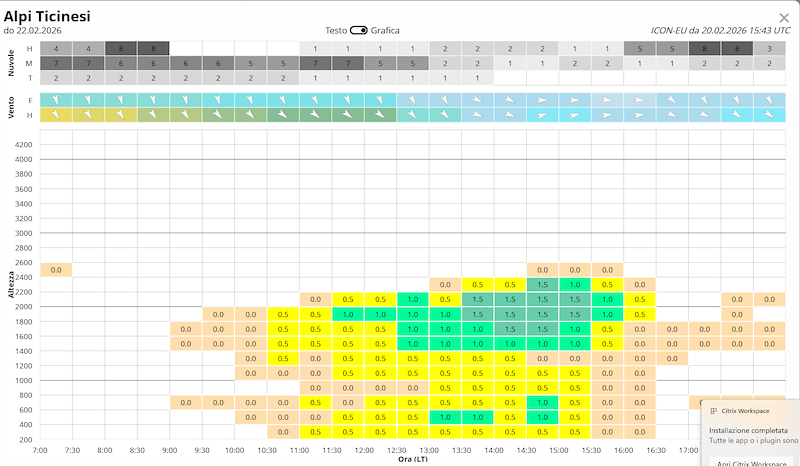This screenshot has width=800, height=466.
Task: Click the Nuvole section label
Action: [11, 63]
